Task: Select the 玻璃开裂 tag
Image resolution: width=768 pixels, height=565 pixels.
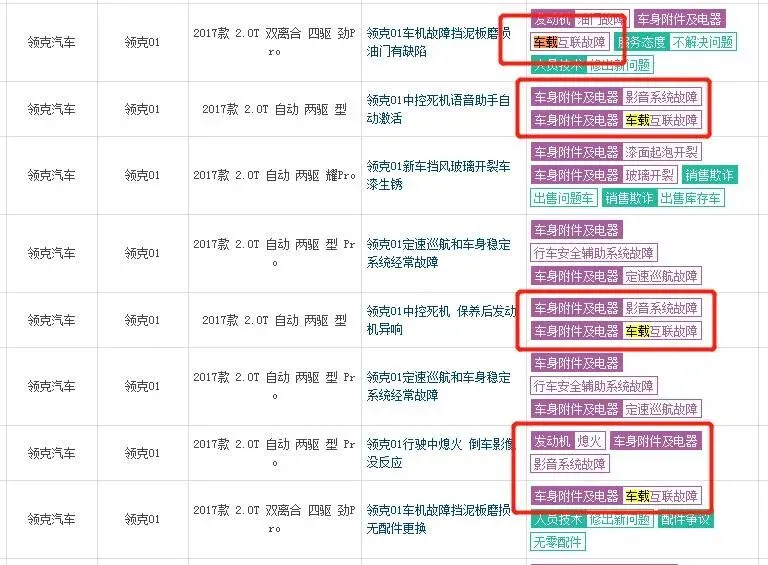Action: (649, 175)
